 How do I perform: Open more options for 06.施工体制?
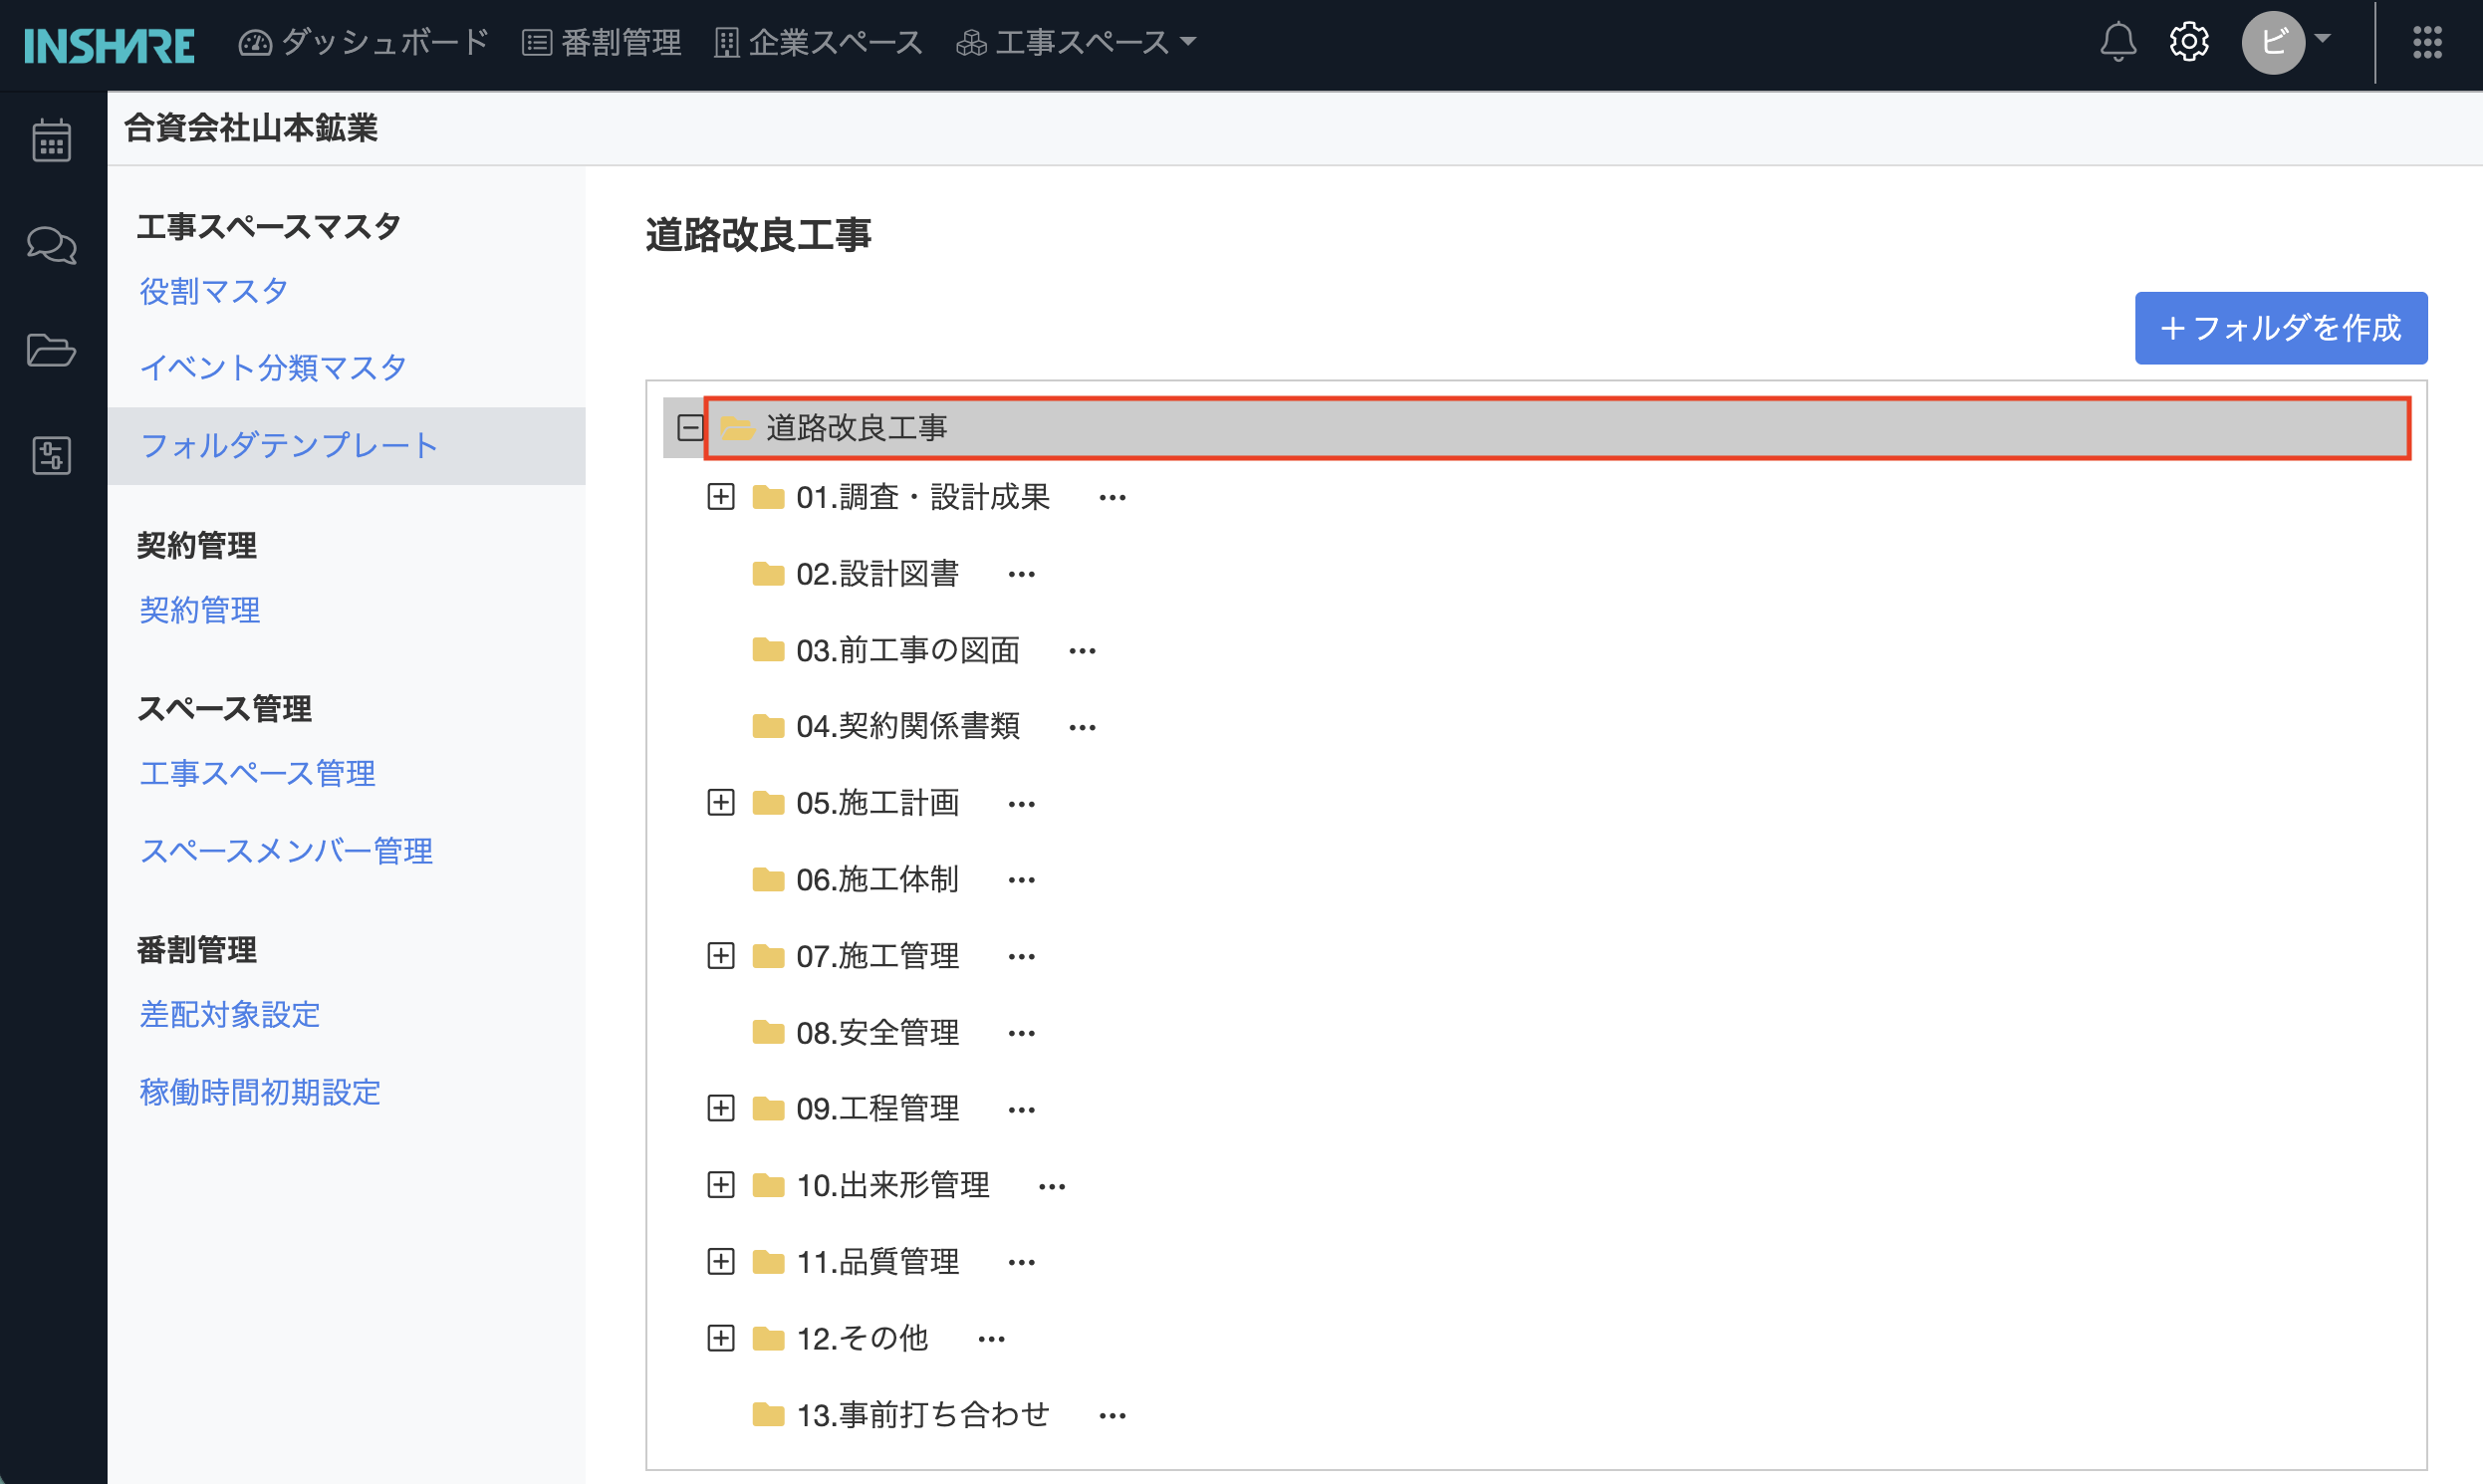(x=1021, y=881)
